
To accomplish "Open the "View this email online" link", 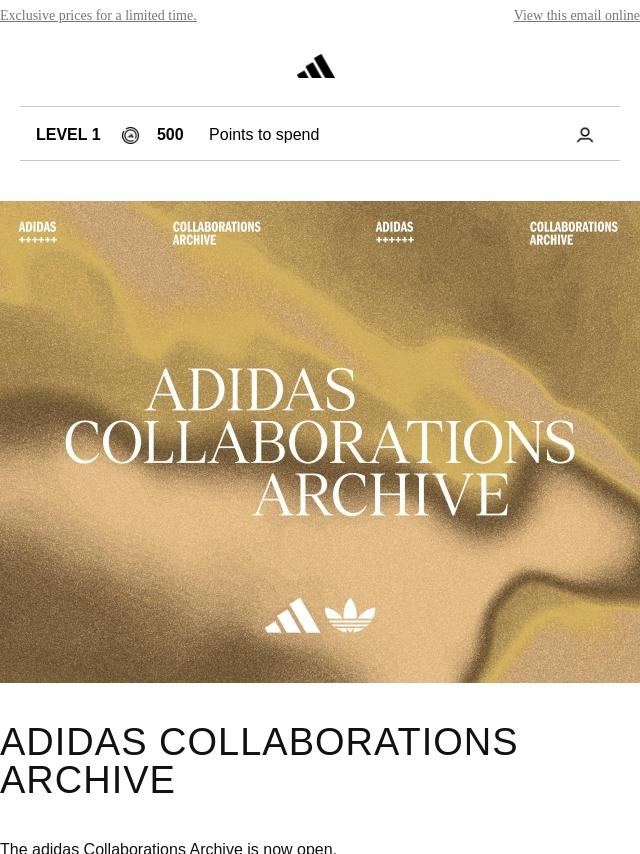I will [577, 15].
